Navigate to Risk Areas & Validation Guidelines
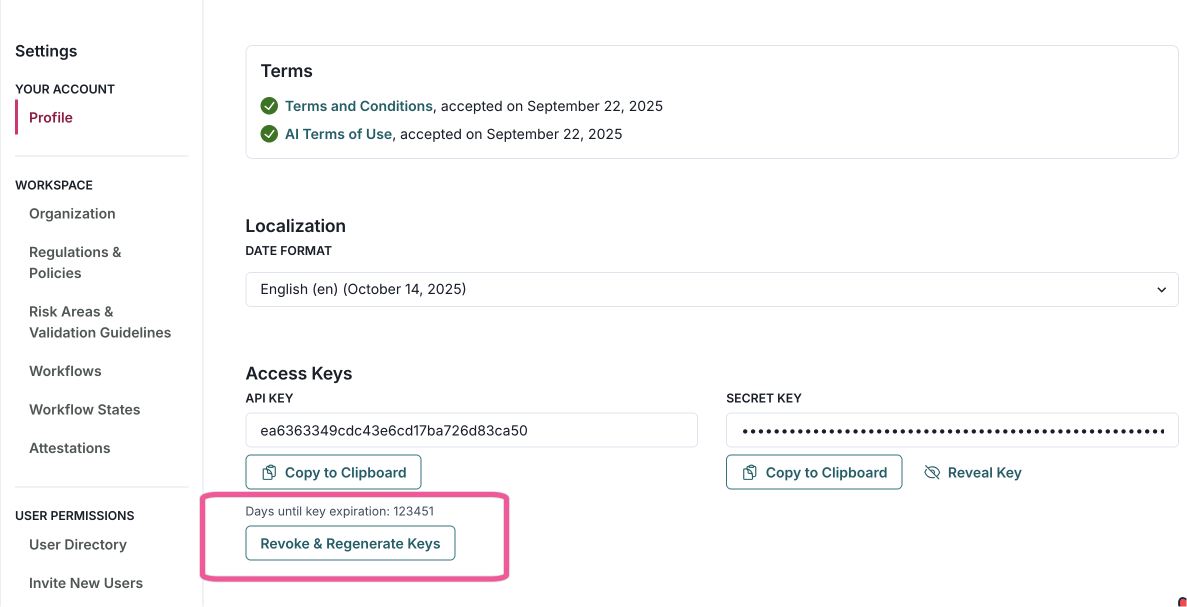1187x607 pixels. click(99, 322)
